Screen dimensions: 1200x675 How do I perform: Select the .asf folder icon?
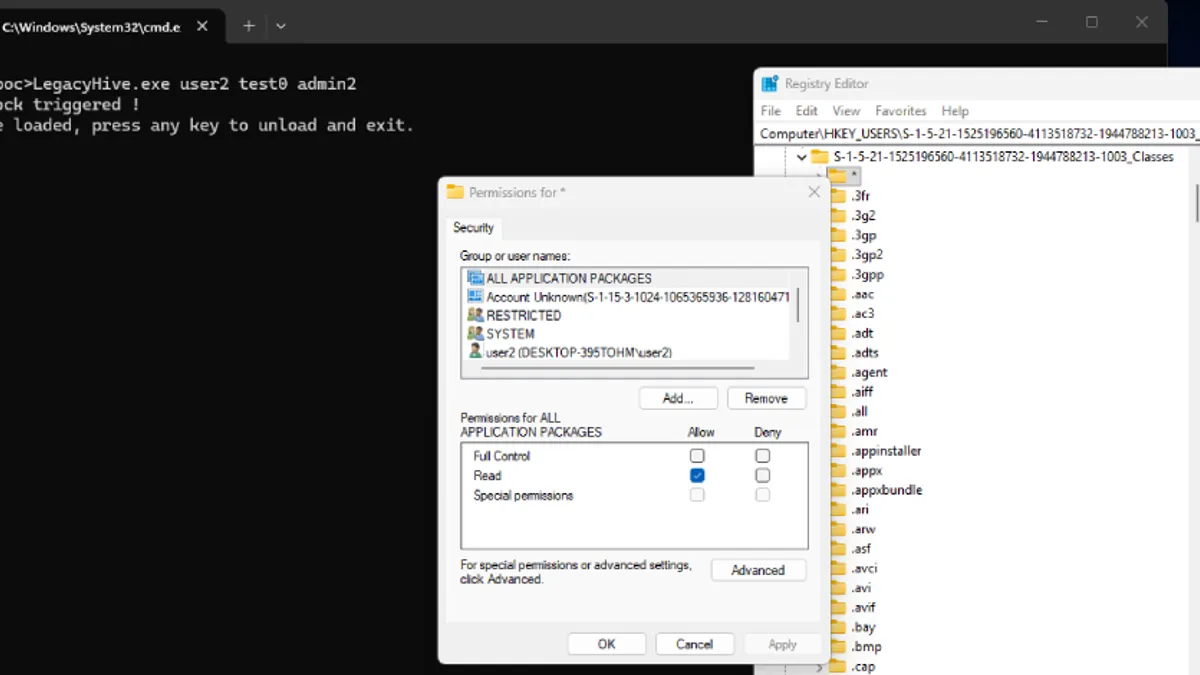tap(839, 548)
